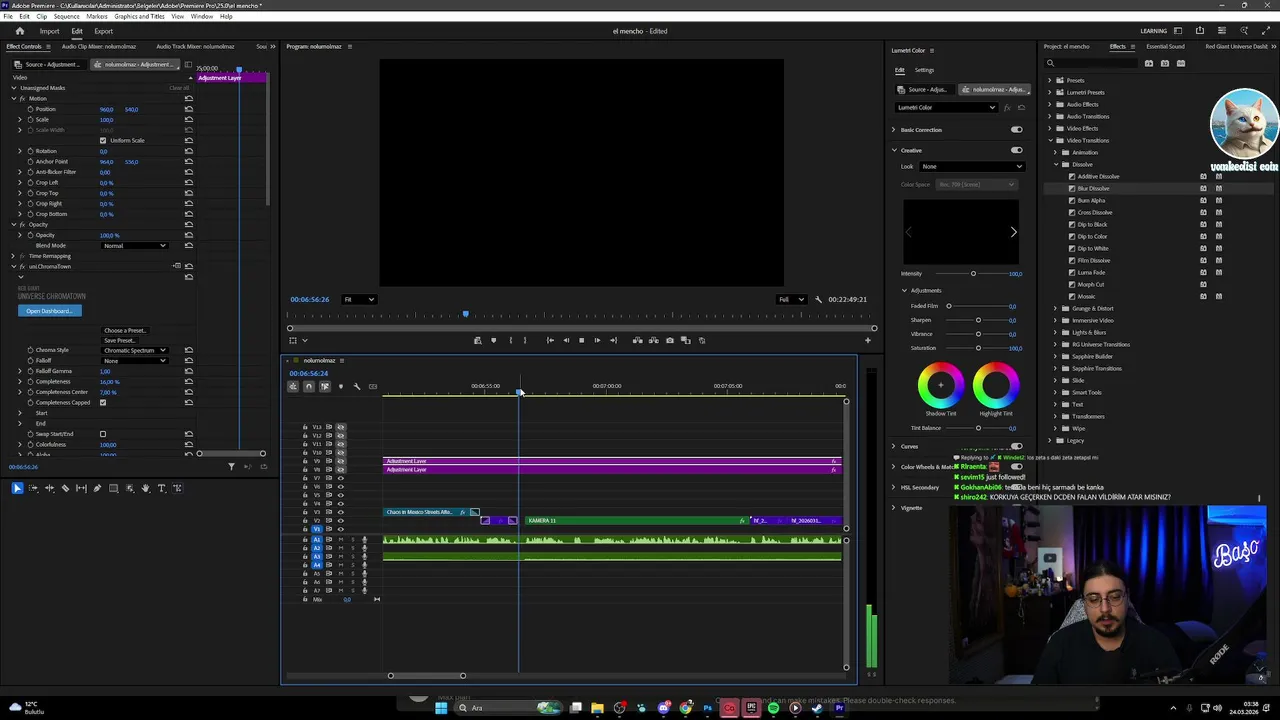Click the Add Marker button in the Program monitor
The width and height of the screenshot is (1280, 720).
[493, 340]
